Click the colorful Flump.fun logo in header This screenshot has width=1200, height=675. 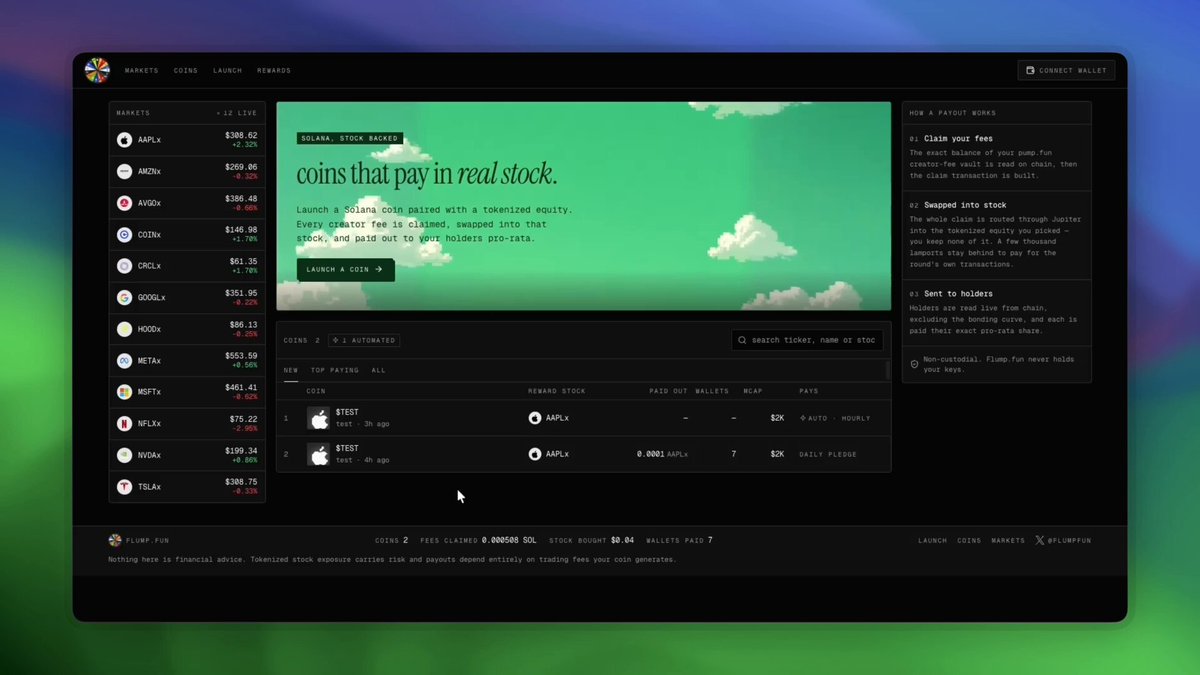click(96, 70)
